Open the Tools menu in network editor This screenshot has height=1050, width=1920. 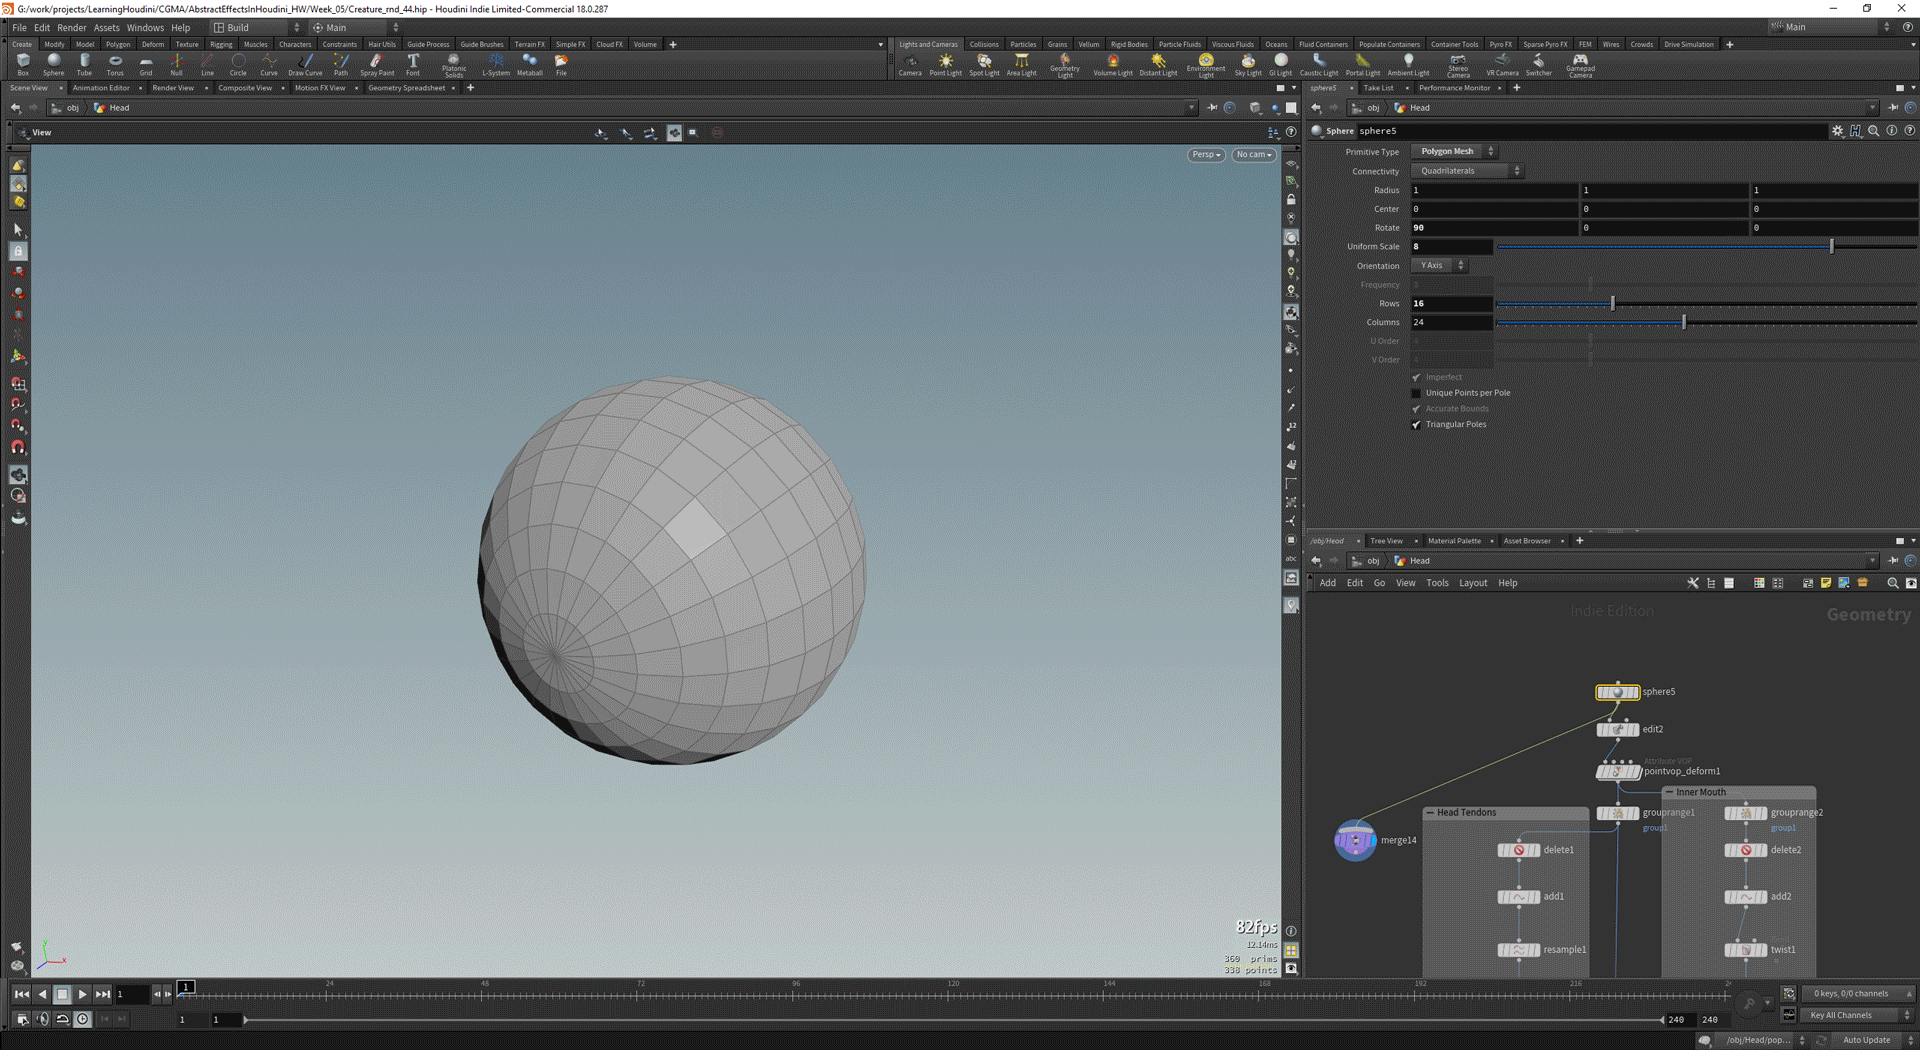[1437, 583]
